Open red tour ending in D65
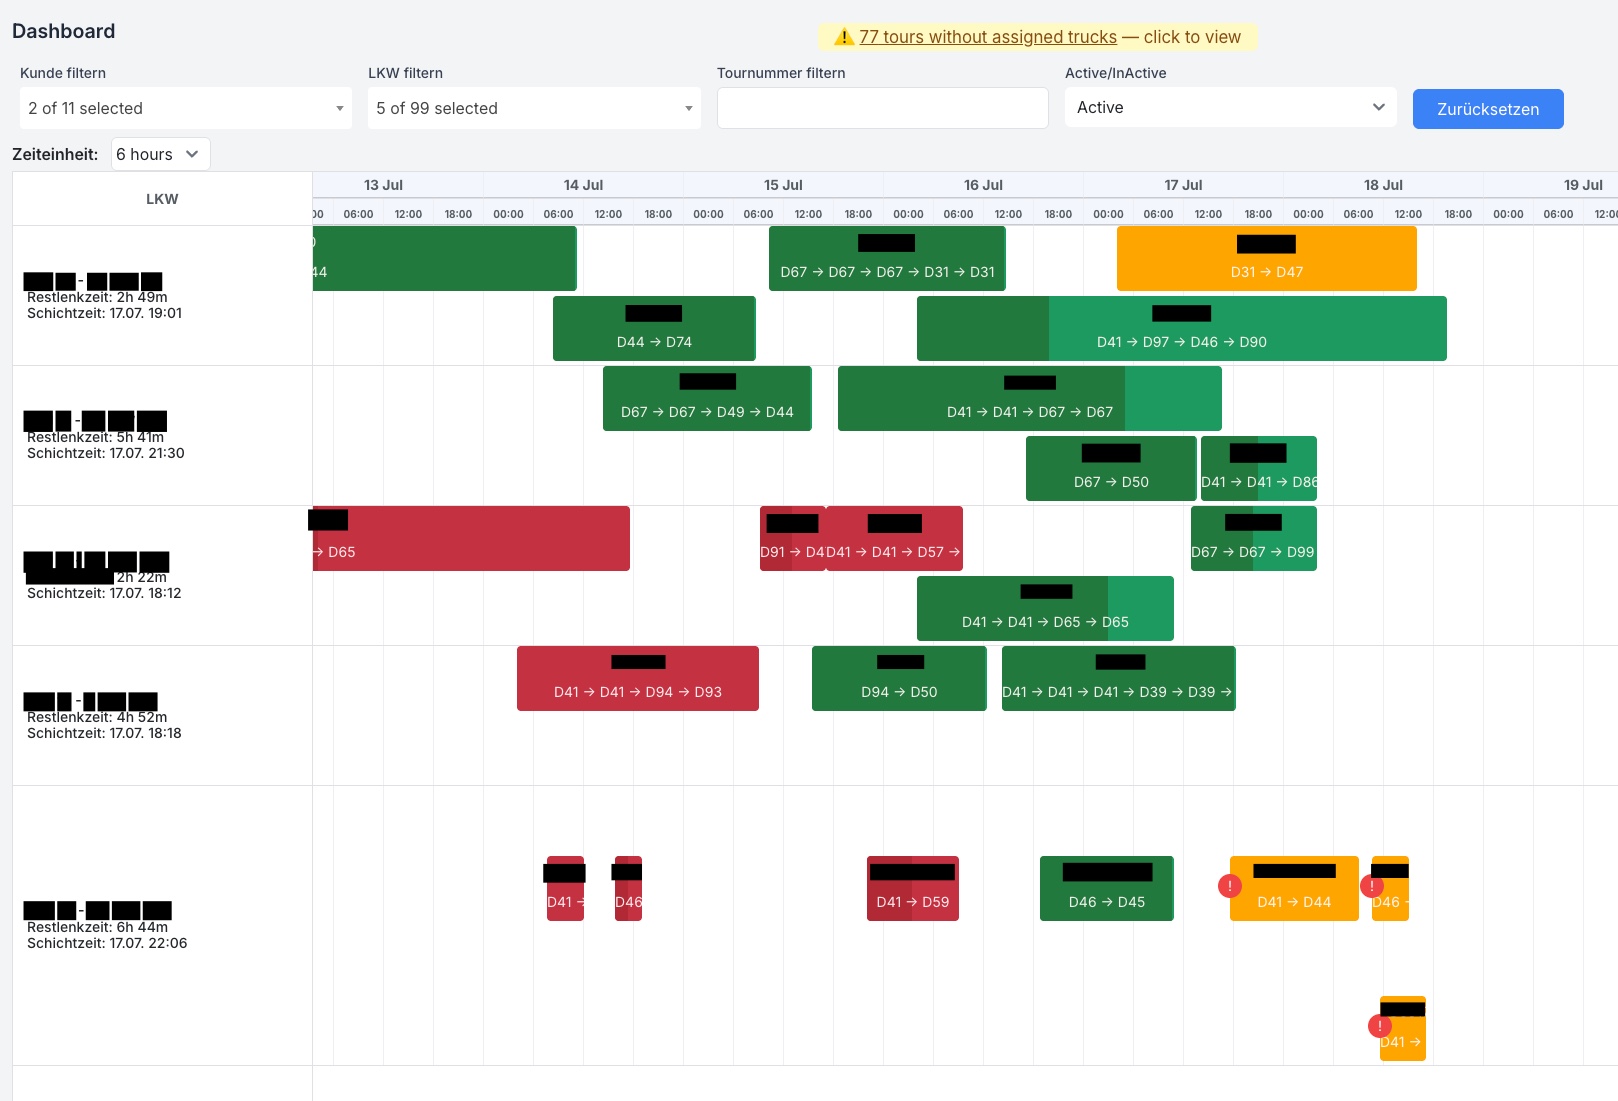The width and height of the screenshot is (1618, 1101). (x=471, y=538)
